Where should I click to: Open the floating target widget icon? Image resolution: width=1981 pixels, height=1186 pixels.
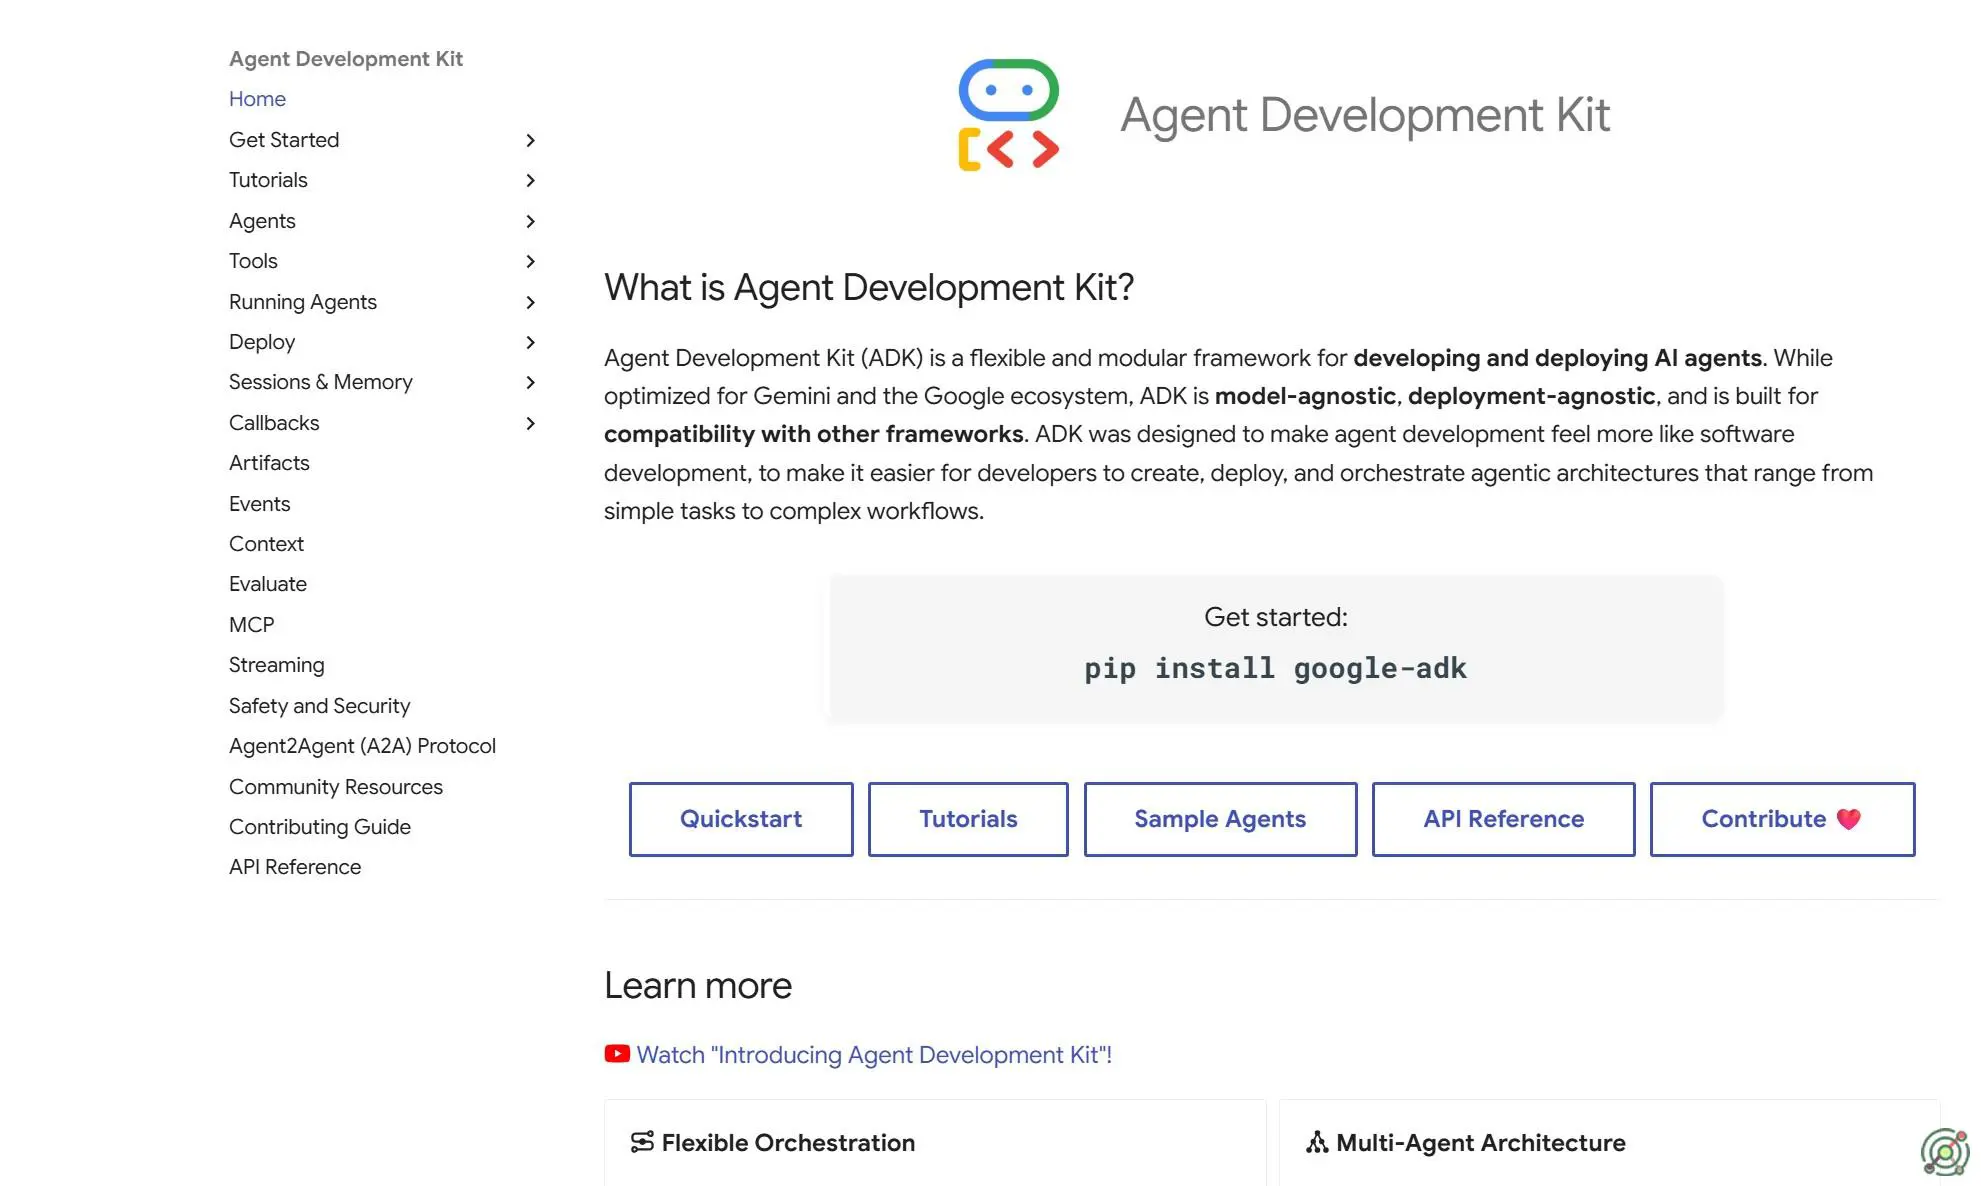1945,1154
